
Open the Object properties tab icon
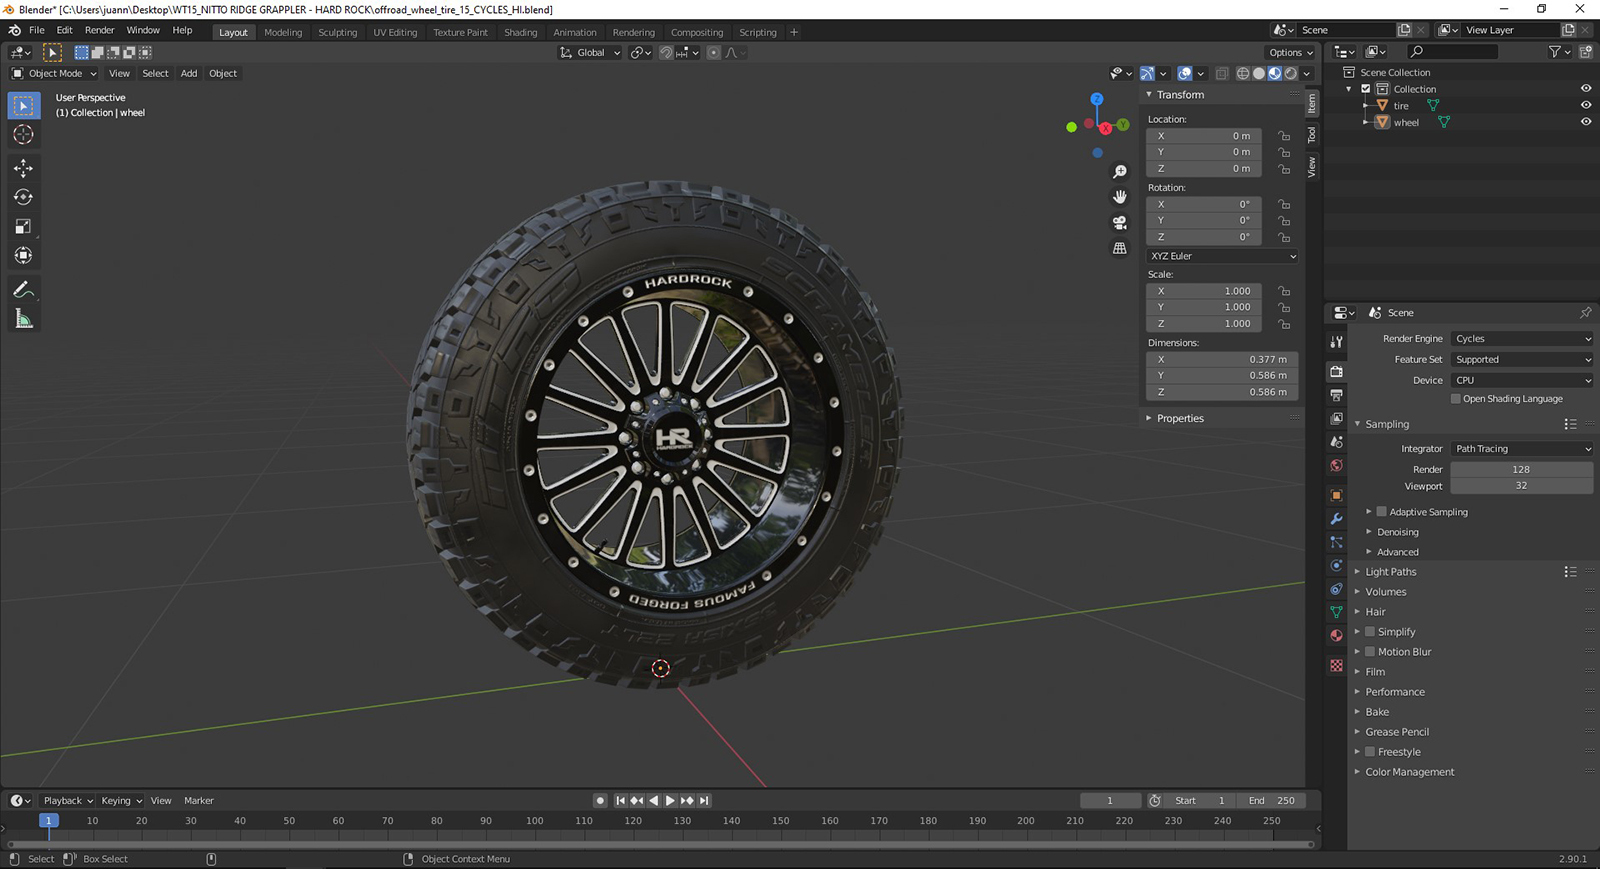click(x=1336, y=495)
